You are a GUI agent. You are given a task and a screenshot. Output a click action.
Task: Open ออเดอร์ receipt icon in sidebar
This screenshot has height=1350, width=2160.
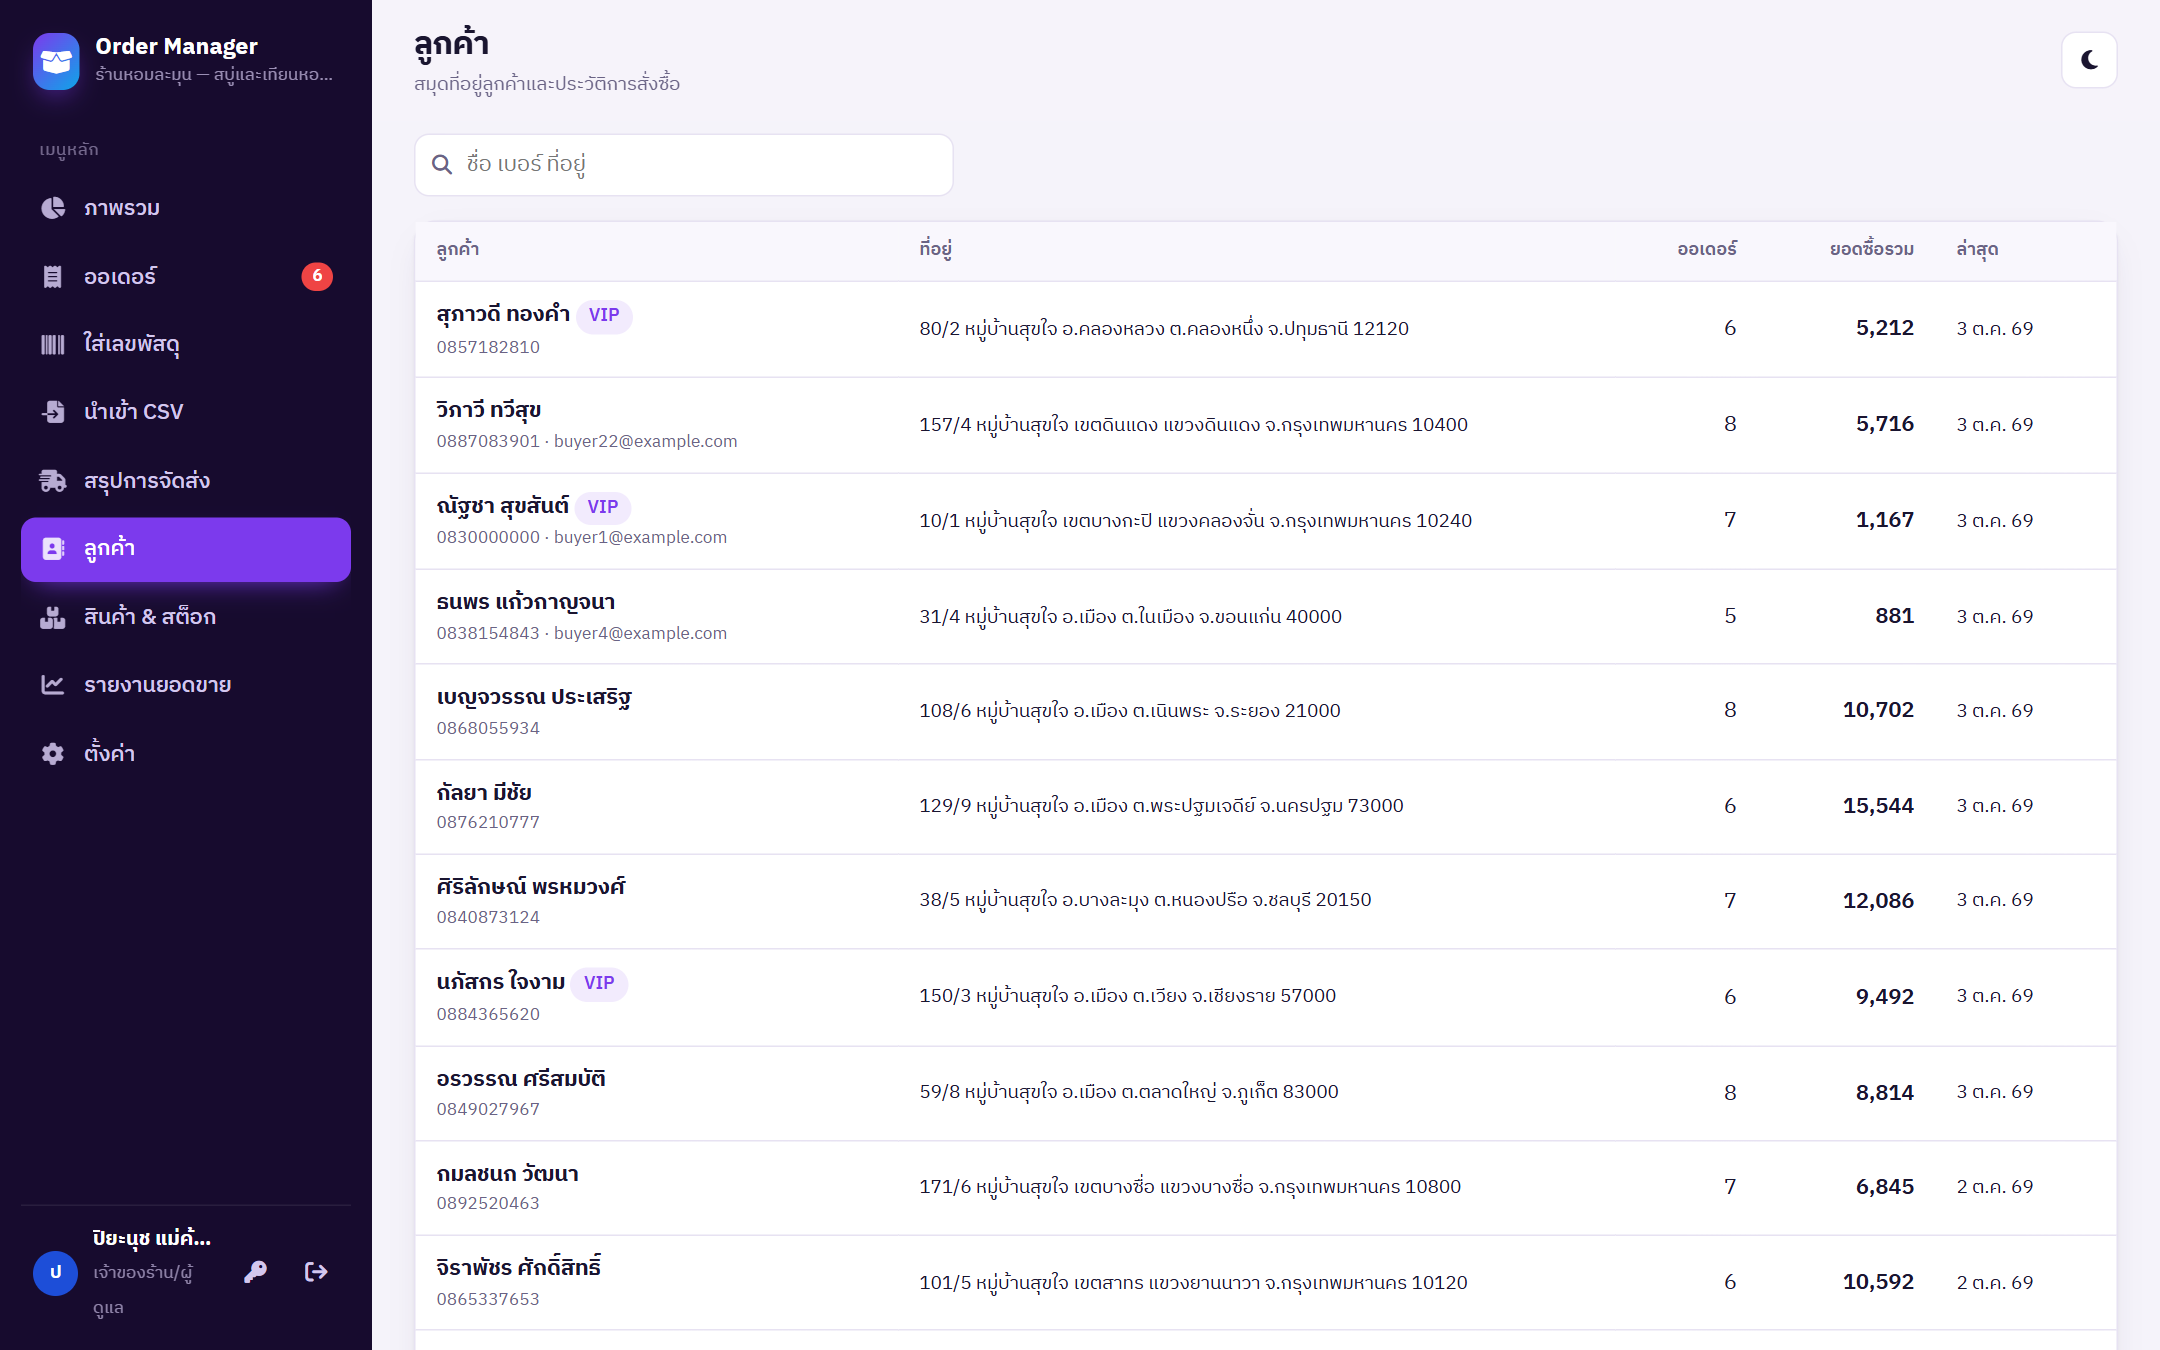[x=53, y=276]
